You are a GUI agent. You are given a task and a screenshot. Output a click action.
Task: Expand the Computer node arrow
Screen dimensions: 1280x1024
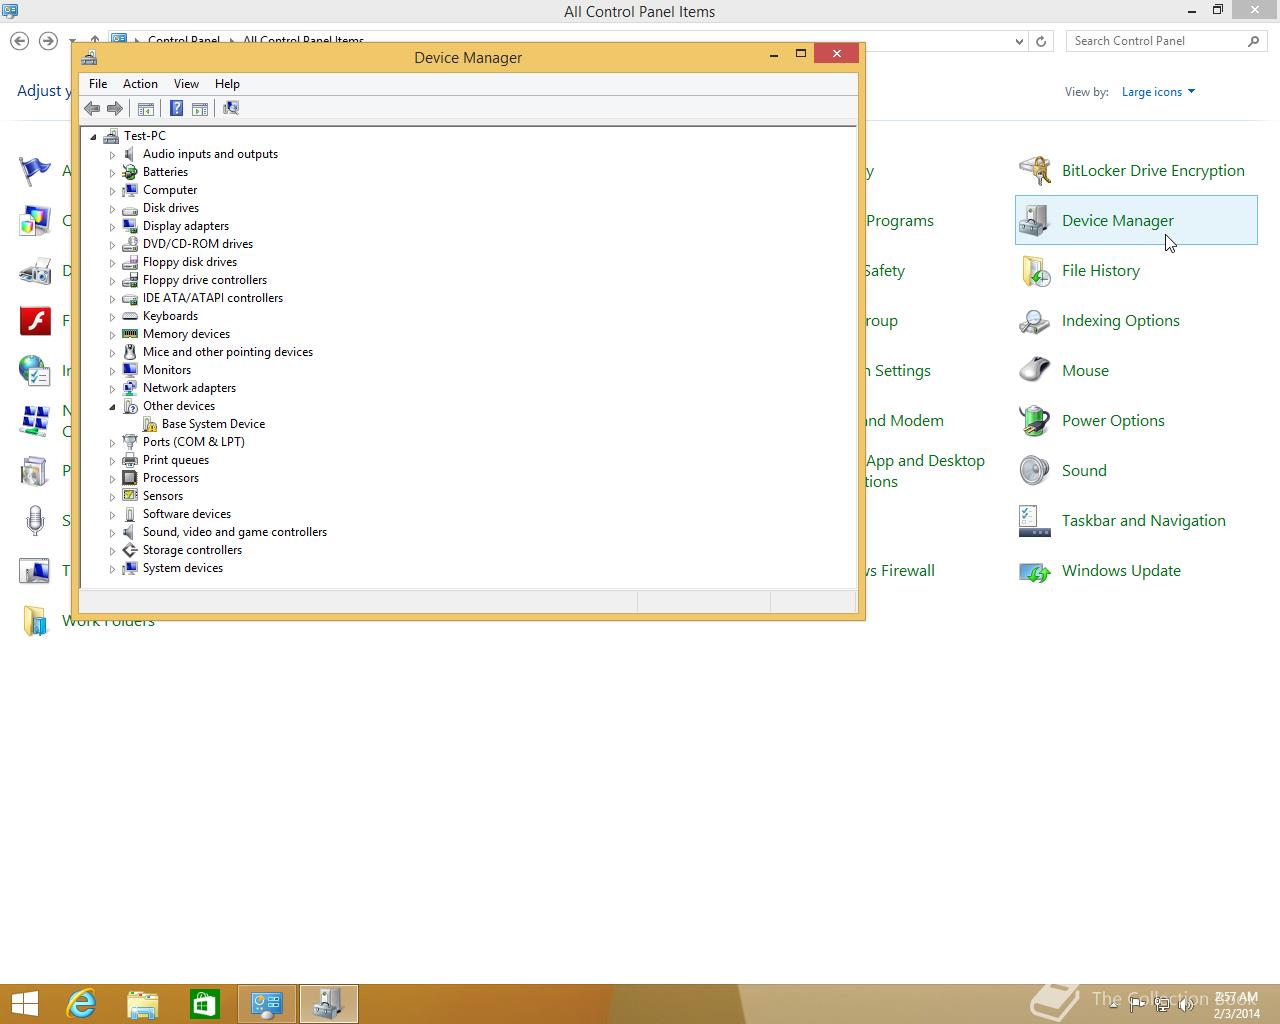pos(113,191)
